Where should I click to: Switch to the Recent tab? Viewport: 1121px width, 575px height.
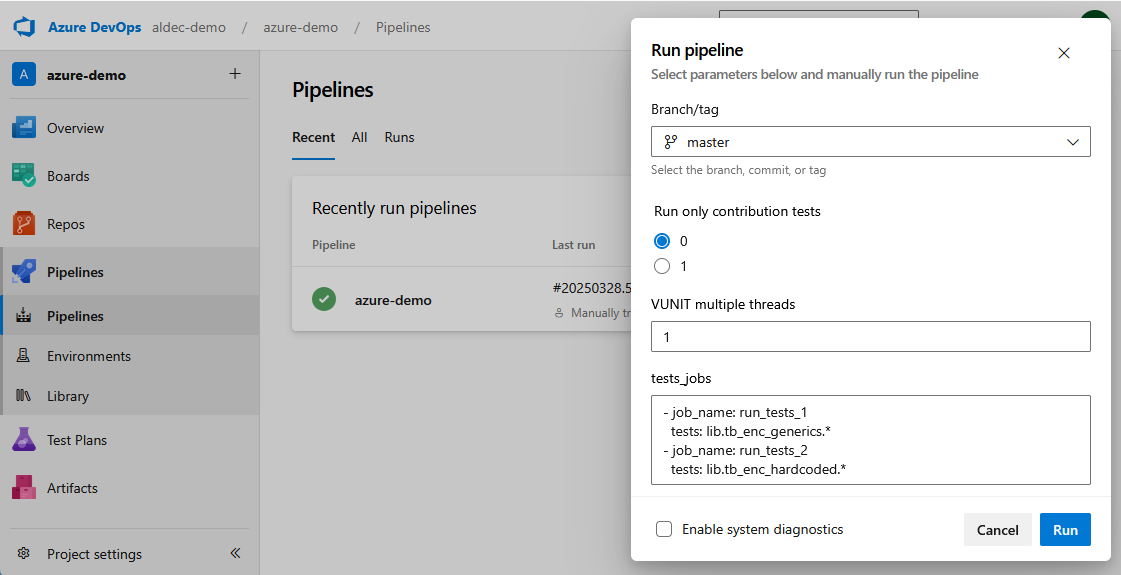pyautogui.click(x=313, y=137)
